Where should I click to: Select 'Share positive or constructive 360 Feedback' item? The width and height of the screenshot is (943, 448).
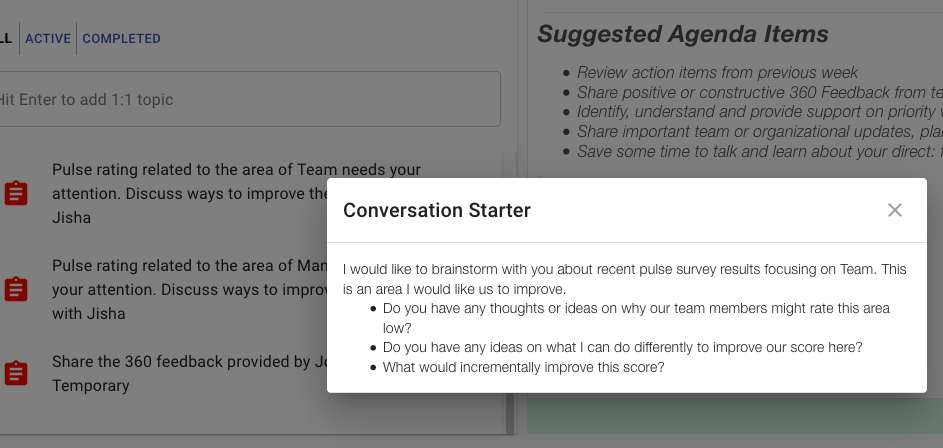pos(760,93)
